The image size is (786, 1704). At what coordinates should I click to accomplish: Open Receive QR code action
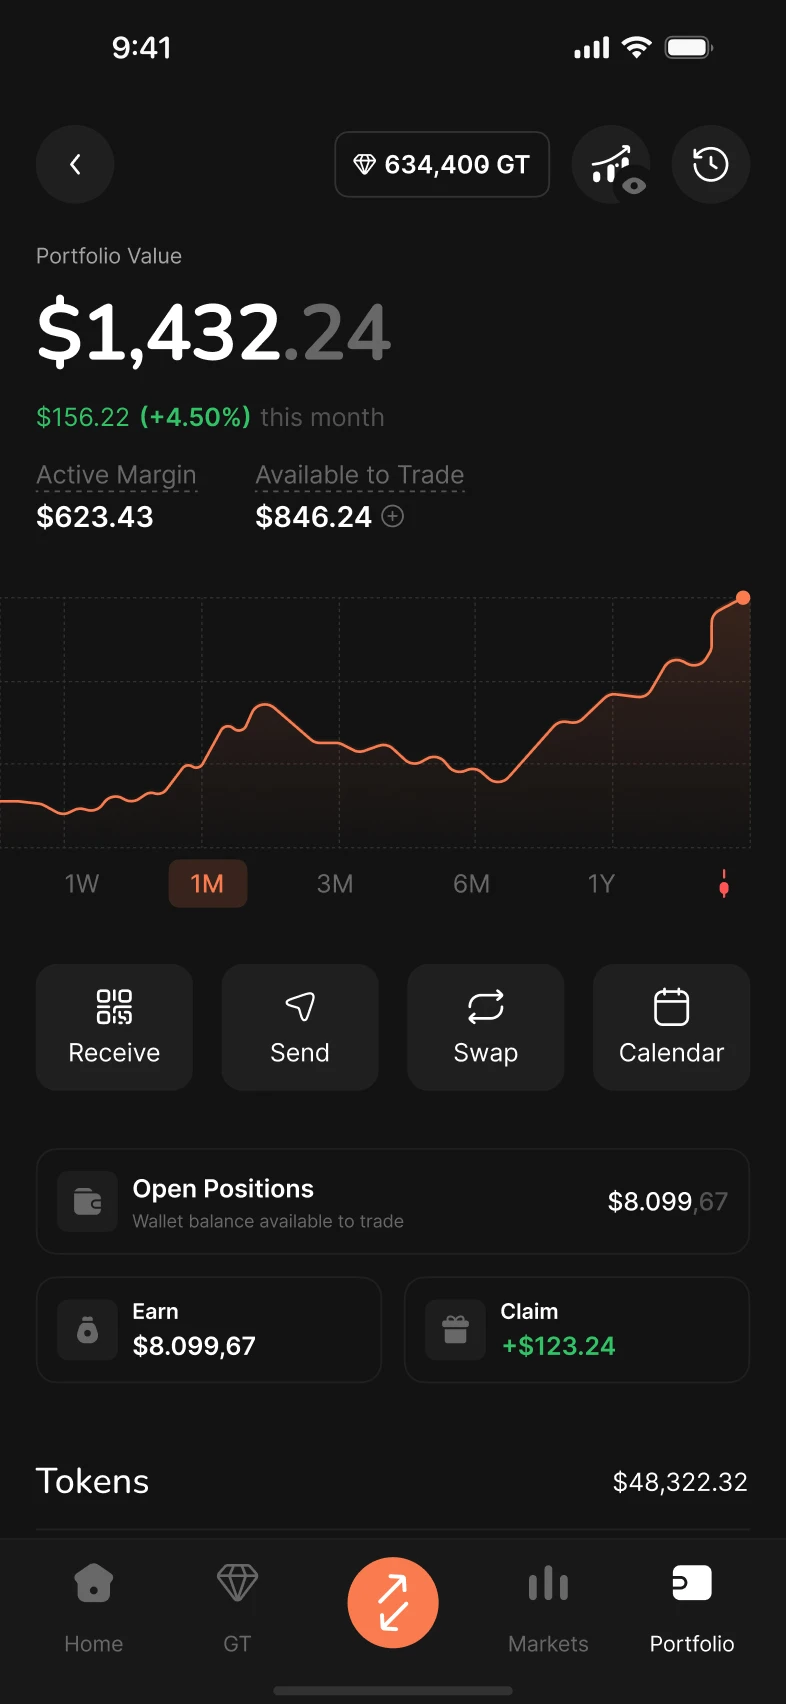(x=114, y=1027)
